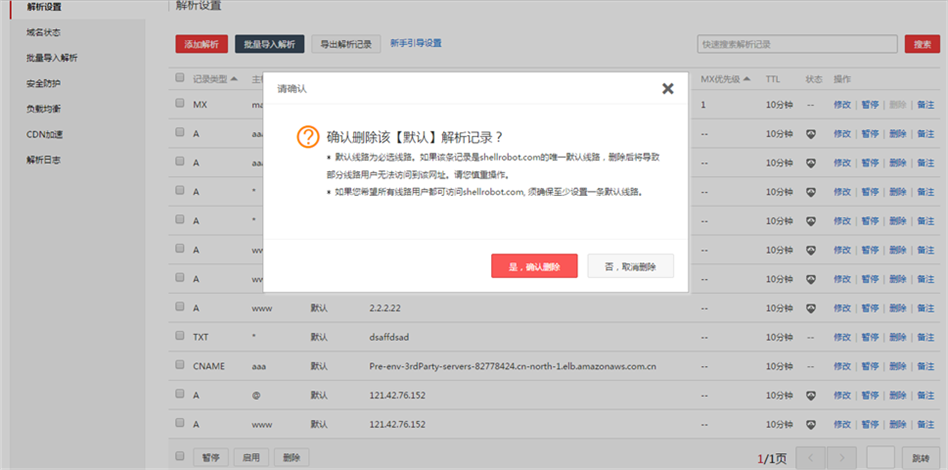Cancel with 否，取消删除 button
Screen dimensions: 948x470
point(630,266)
